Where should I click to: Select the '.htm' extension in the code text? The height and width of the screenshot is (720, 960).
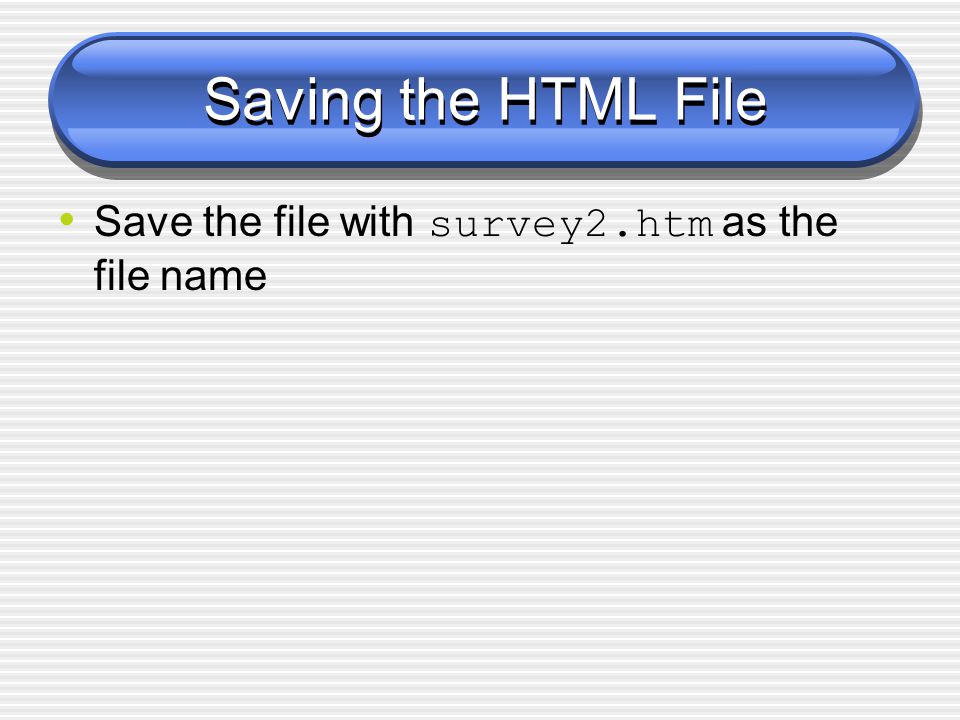pyautogui.click(x=664, y=223)
